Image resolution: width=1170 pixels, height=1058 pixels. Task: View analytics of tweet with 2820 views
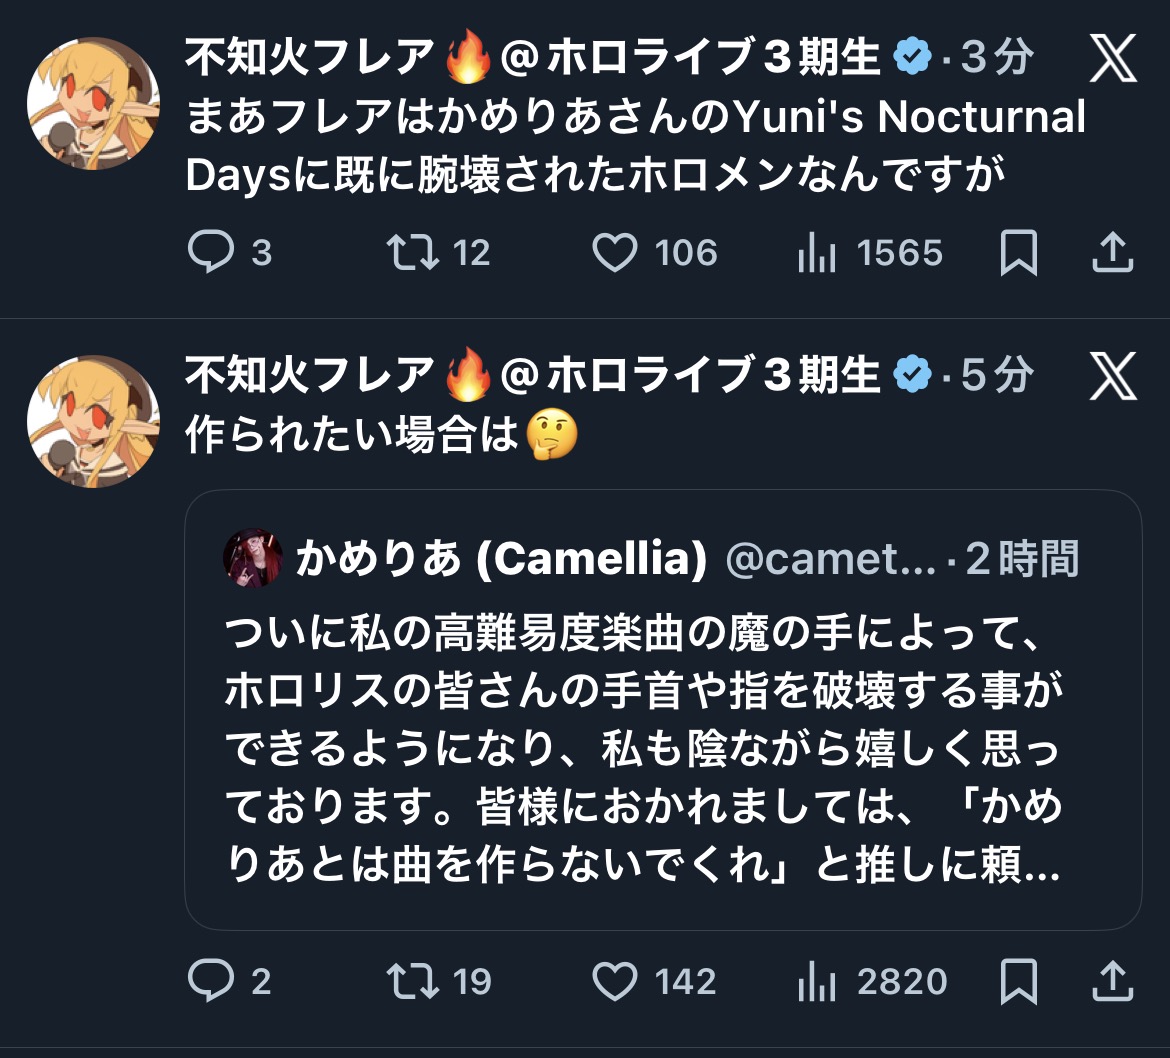[x=817, y=982]
